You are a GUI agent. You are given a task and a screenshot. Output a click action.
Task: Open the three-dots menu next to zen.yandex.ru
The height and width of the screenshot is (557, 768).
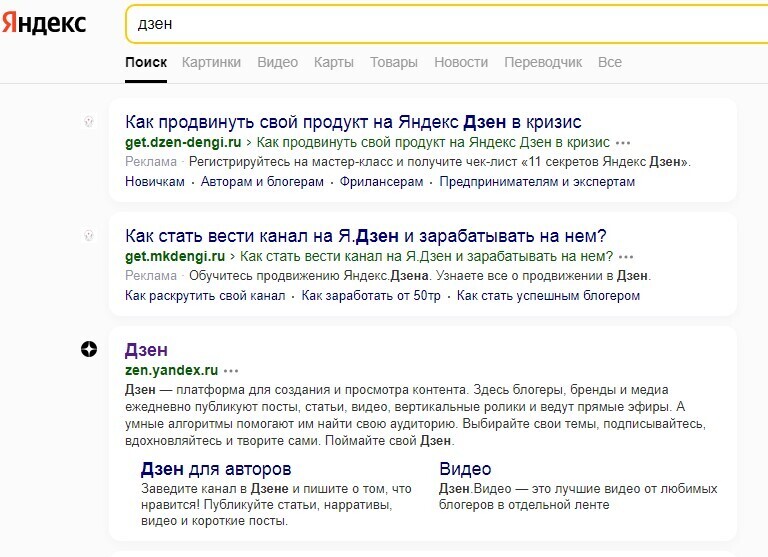(x=231, y=371)
